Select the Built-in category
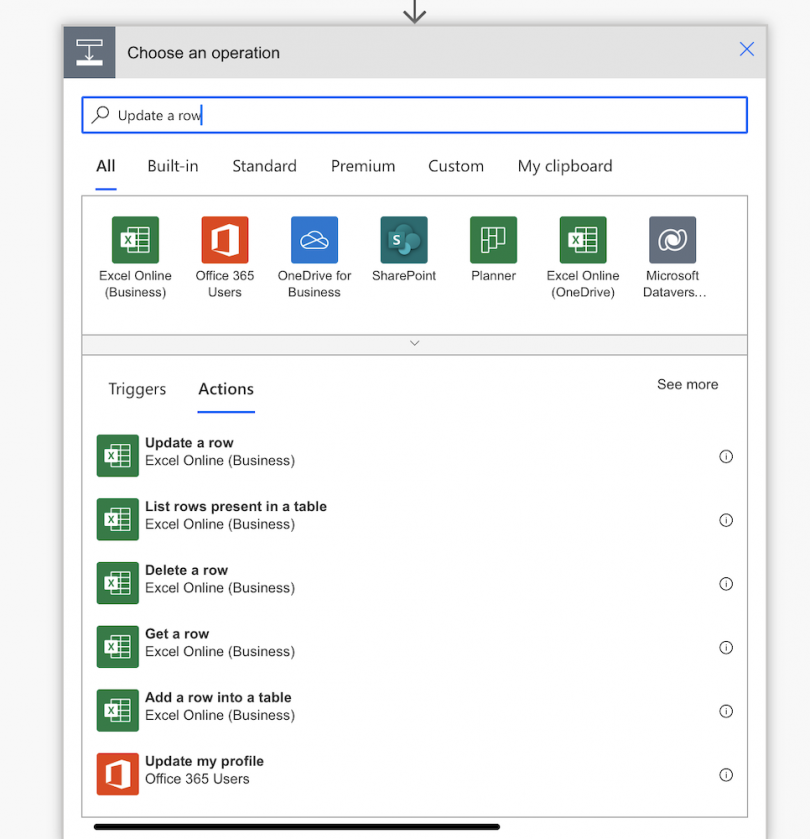Viewport: 810px width, 839px height. [172, 166]
